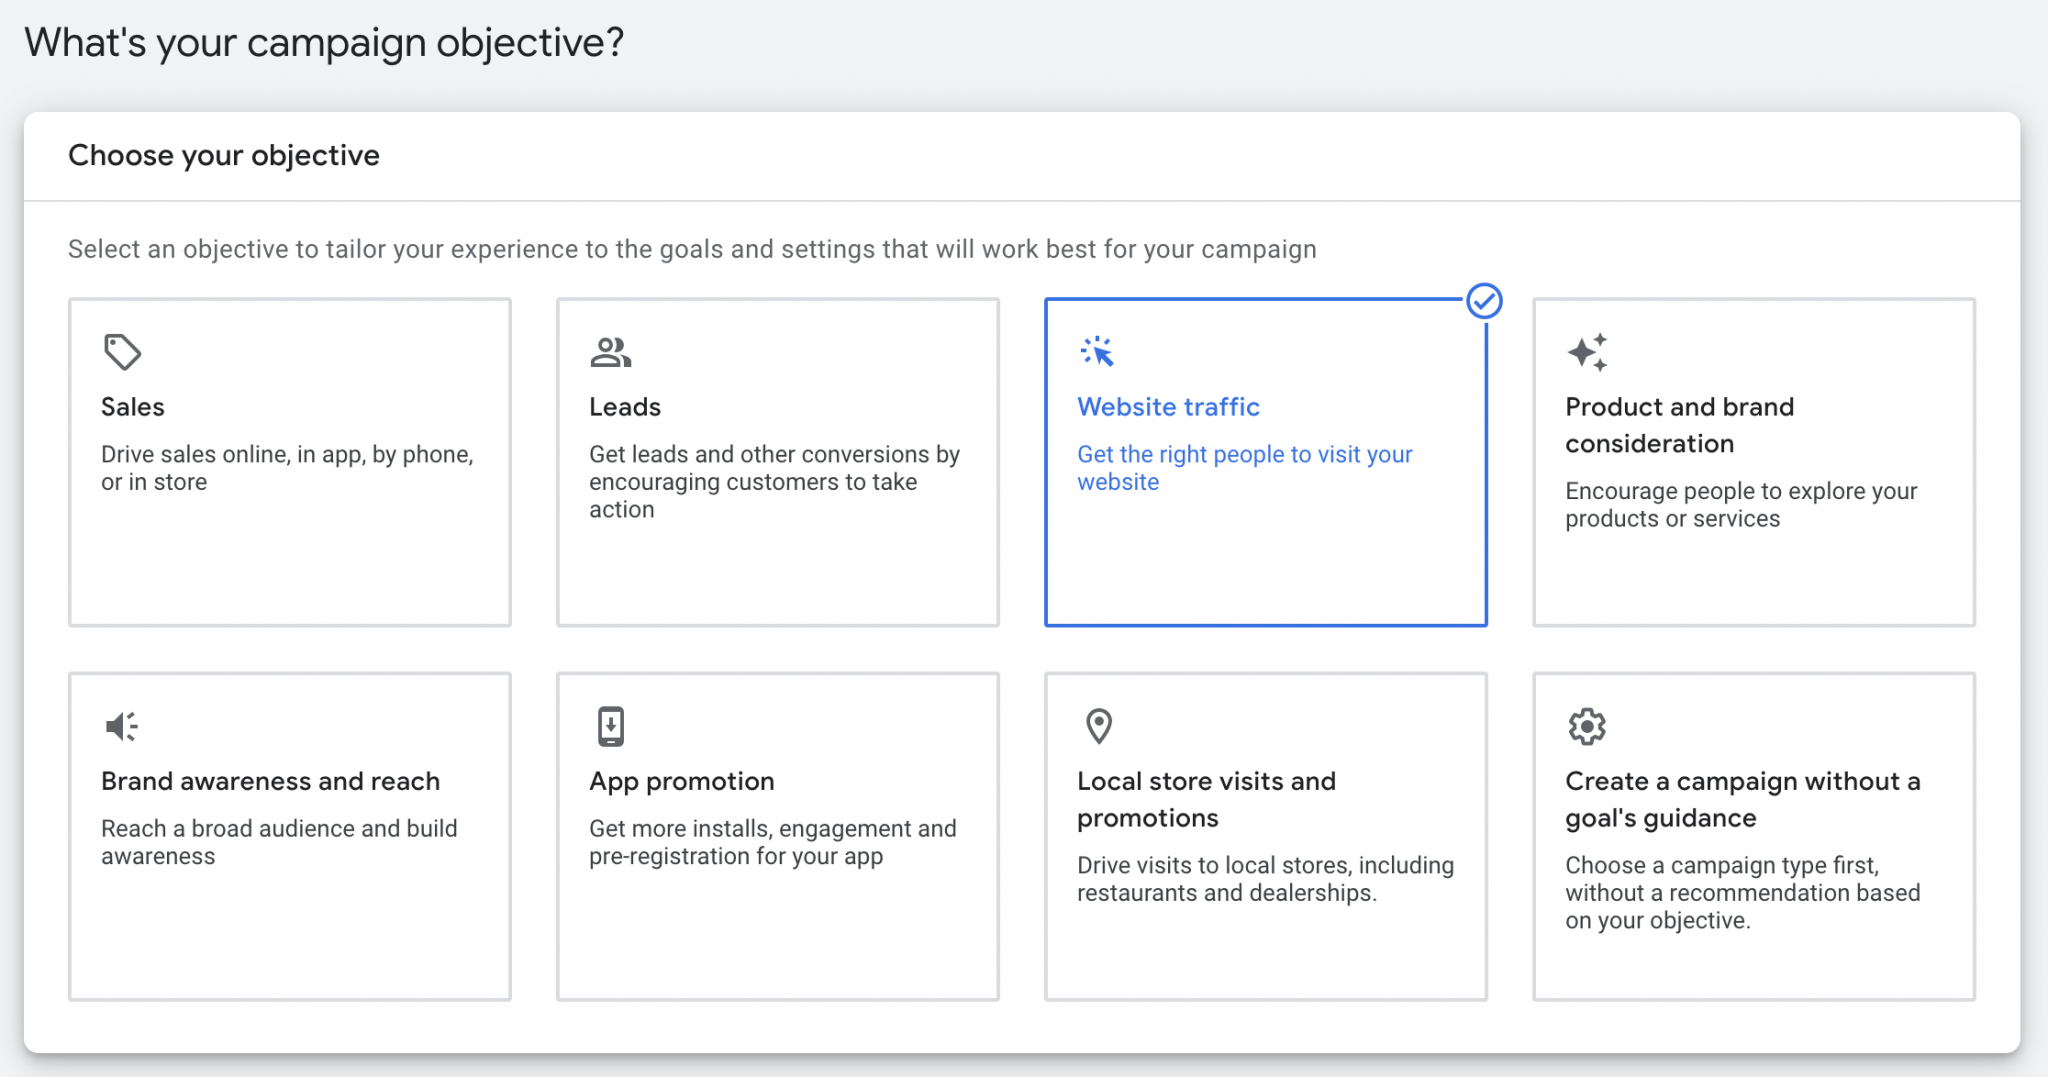
Task: Click 'Get more installs, engagement' description text
Action: [x=772, y=842]
